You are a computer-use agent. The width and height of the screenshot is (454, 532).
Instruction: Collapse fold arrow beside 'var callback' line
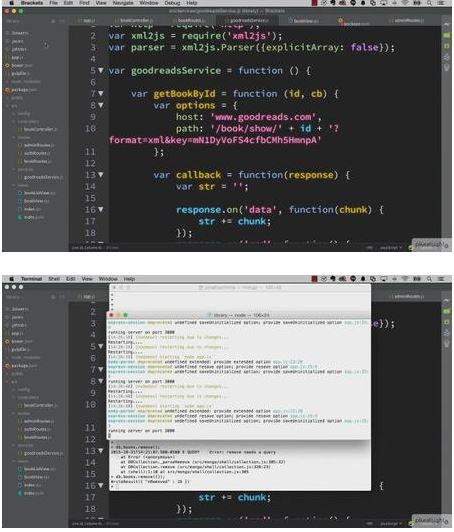[100, 175]
